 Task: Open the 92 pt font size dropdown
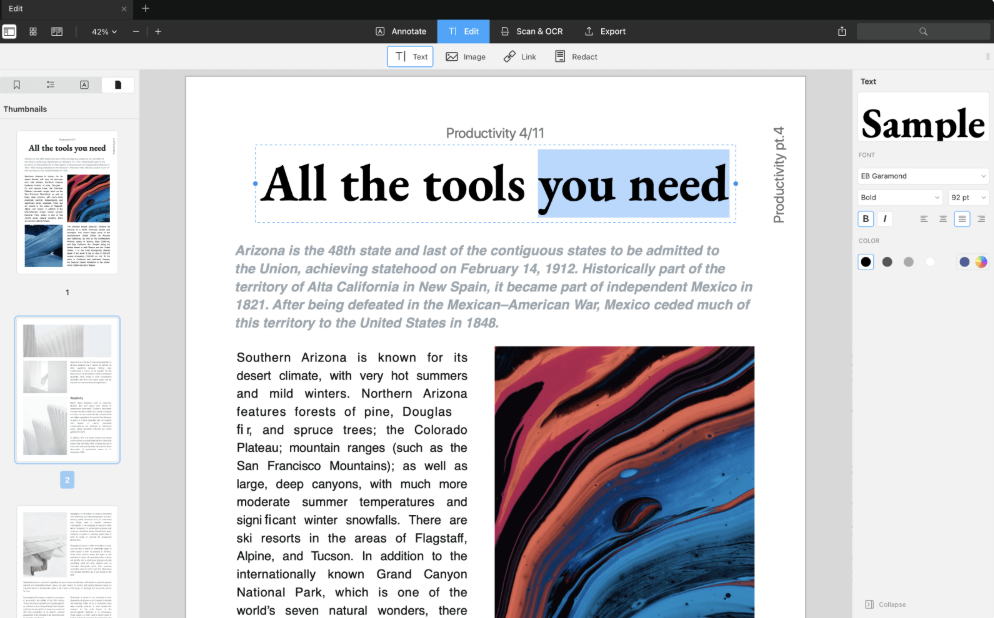click(x=968, y=198)
